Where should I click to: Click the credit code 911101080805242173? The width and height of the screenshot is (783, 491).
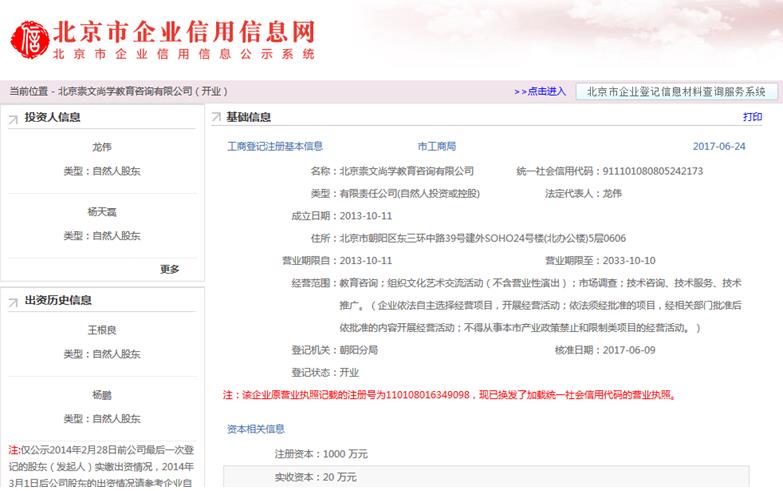(x=653, y=171)
